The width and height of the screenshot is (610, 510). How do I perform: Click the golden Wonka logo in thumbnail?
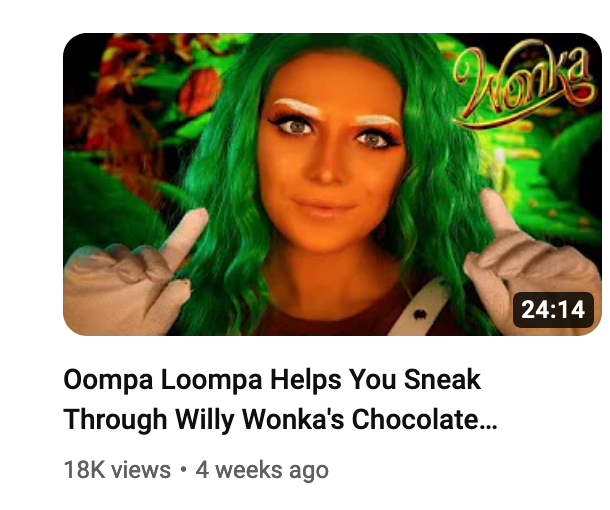click(522, 86)
